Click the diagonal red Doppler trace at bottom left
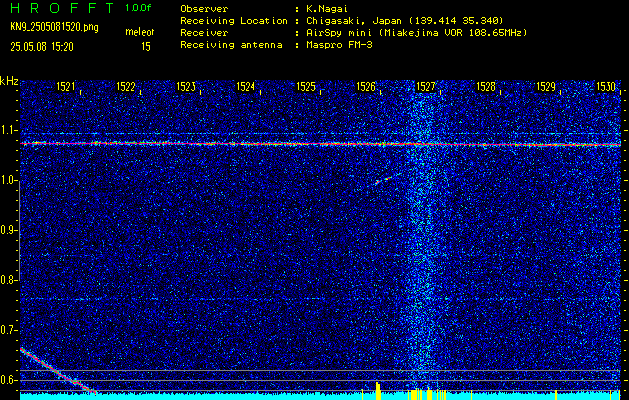The height and width of the screenshot is (400, 629). tap(58, 371)
